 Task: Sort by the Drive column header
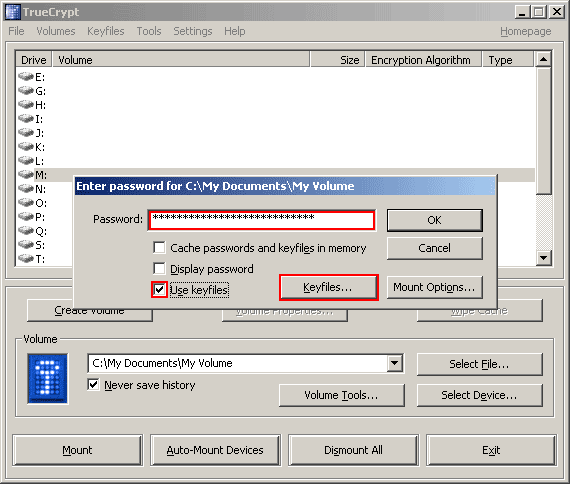(x=34, y=60)
